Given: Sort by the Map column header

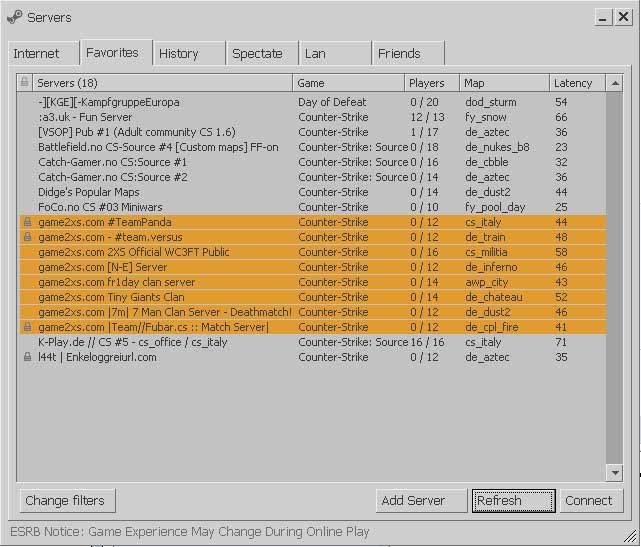Looking at the screenshot, I should click(504, 83).
